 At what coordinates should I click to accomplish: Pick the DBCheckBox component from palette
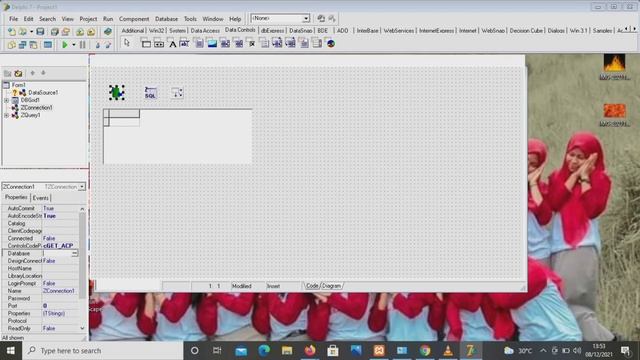click(x=251, y=43)
